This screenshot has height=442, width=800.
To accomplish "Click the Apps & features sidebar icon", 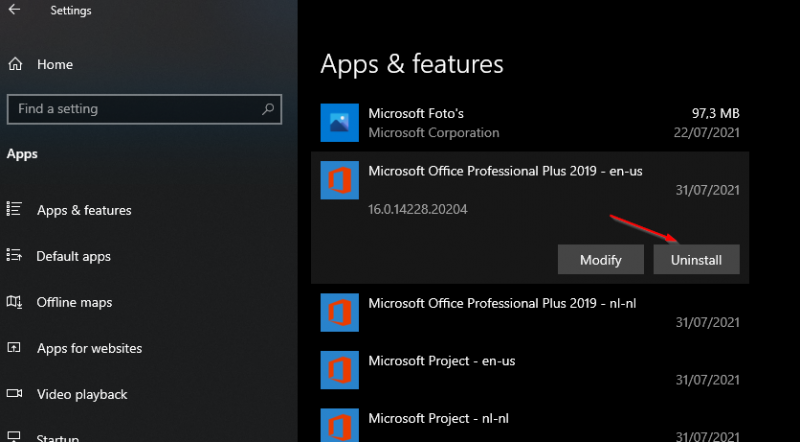I will (15, 210).
